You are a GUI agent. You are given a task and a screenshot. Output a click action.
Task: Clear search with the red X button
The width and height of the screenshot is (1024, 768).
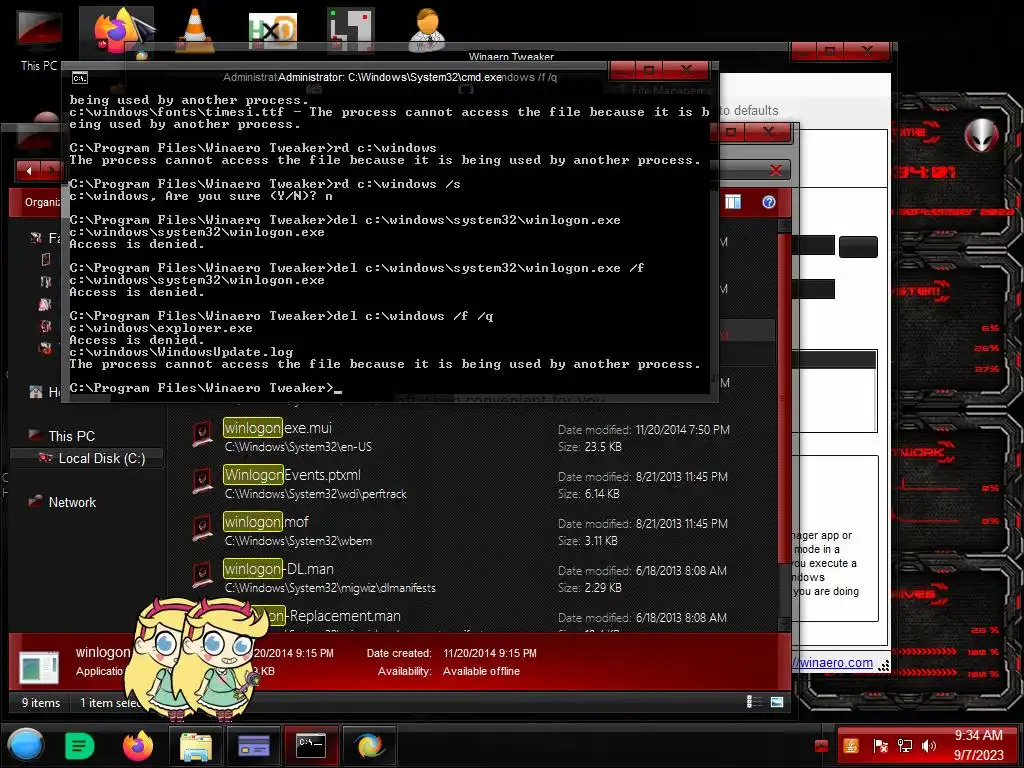(776, 170)
